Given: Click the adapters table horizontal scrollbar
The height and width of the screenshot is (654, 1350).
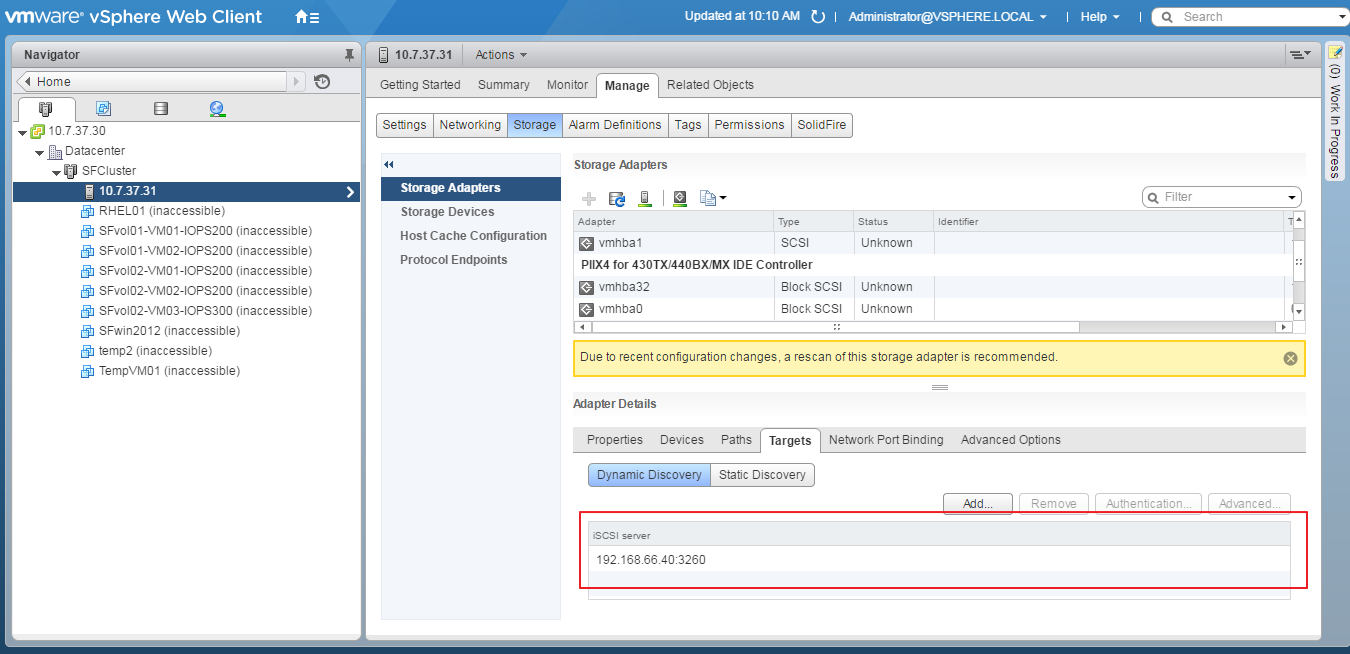Looking at the screenshot, I should pos(834,327).
